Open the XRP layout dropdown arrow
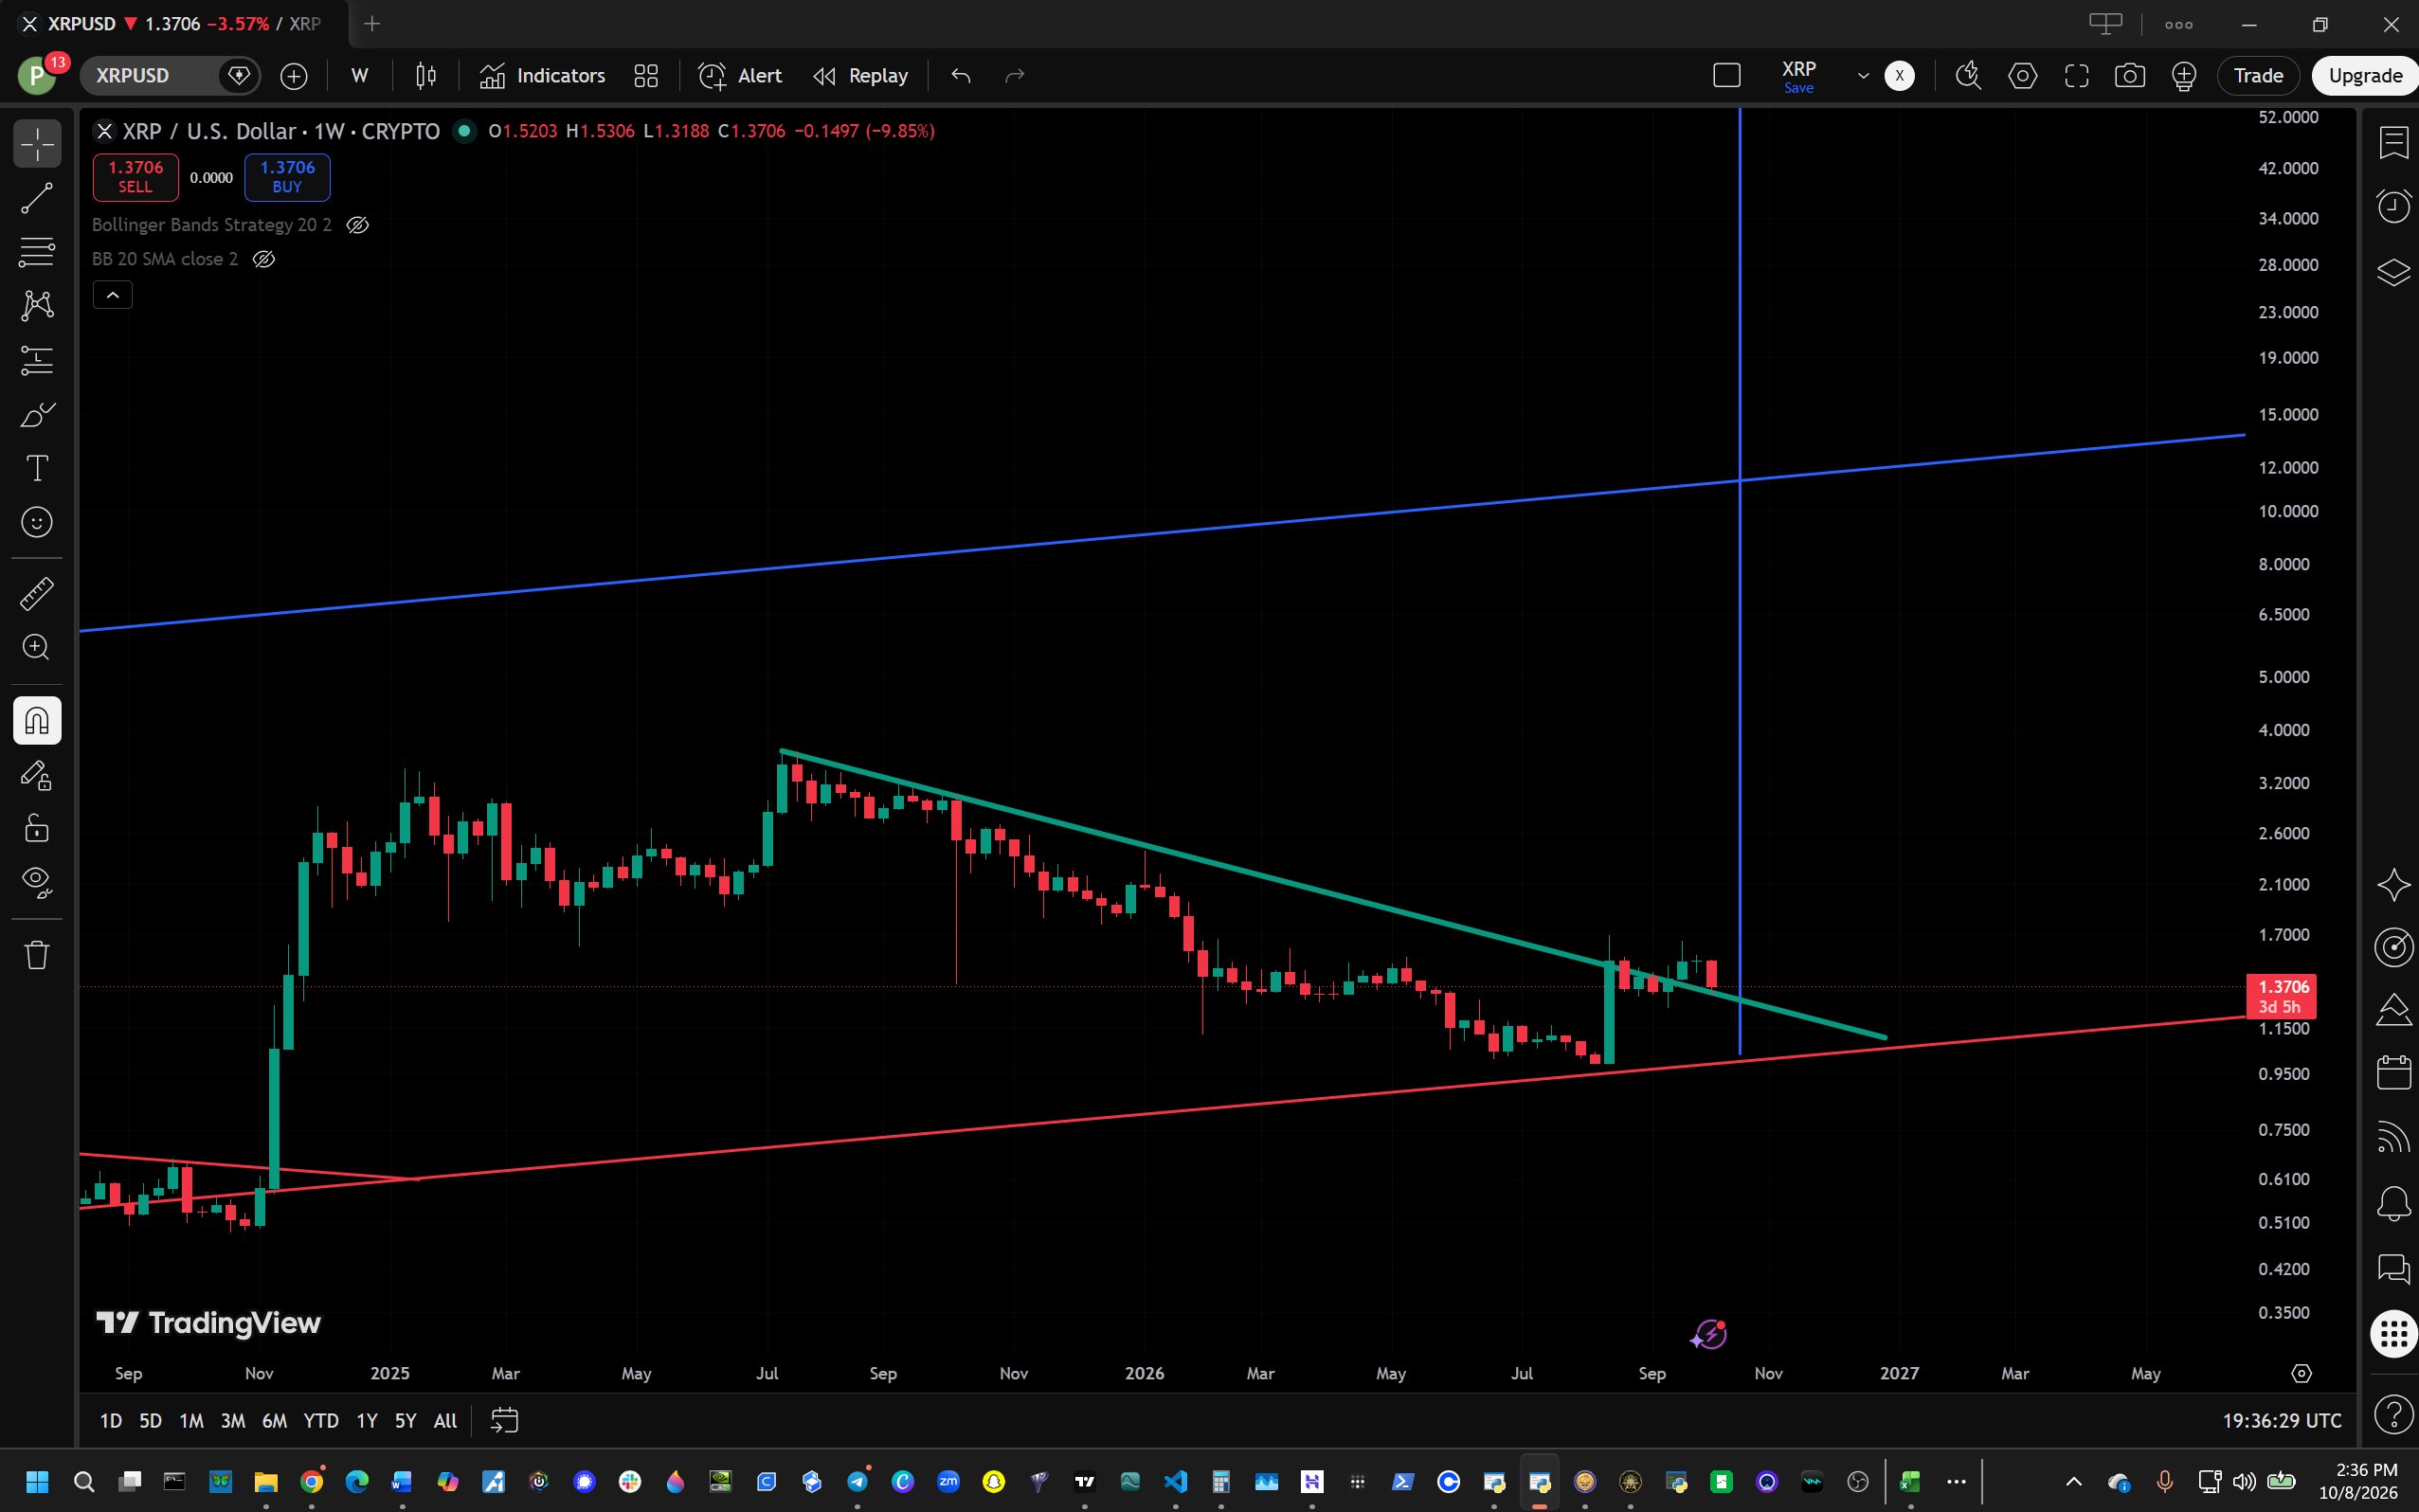This screenshot has height=1512, width=2419. pyautogui.click(x=1863, y=76)
